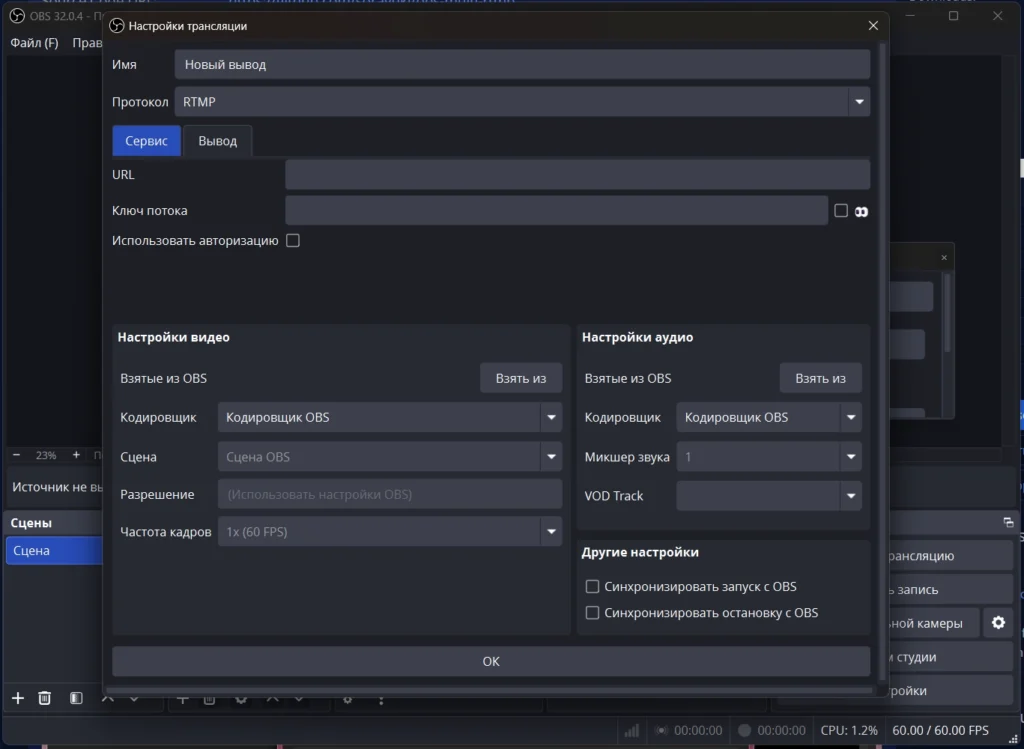Click 'Взять из' in video settings
1024x749 pixels.
coord(520,378)
